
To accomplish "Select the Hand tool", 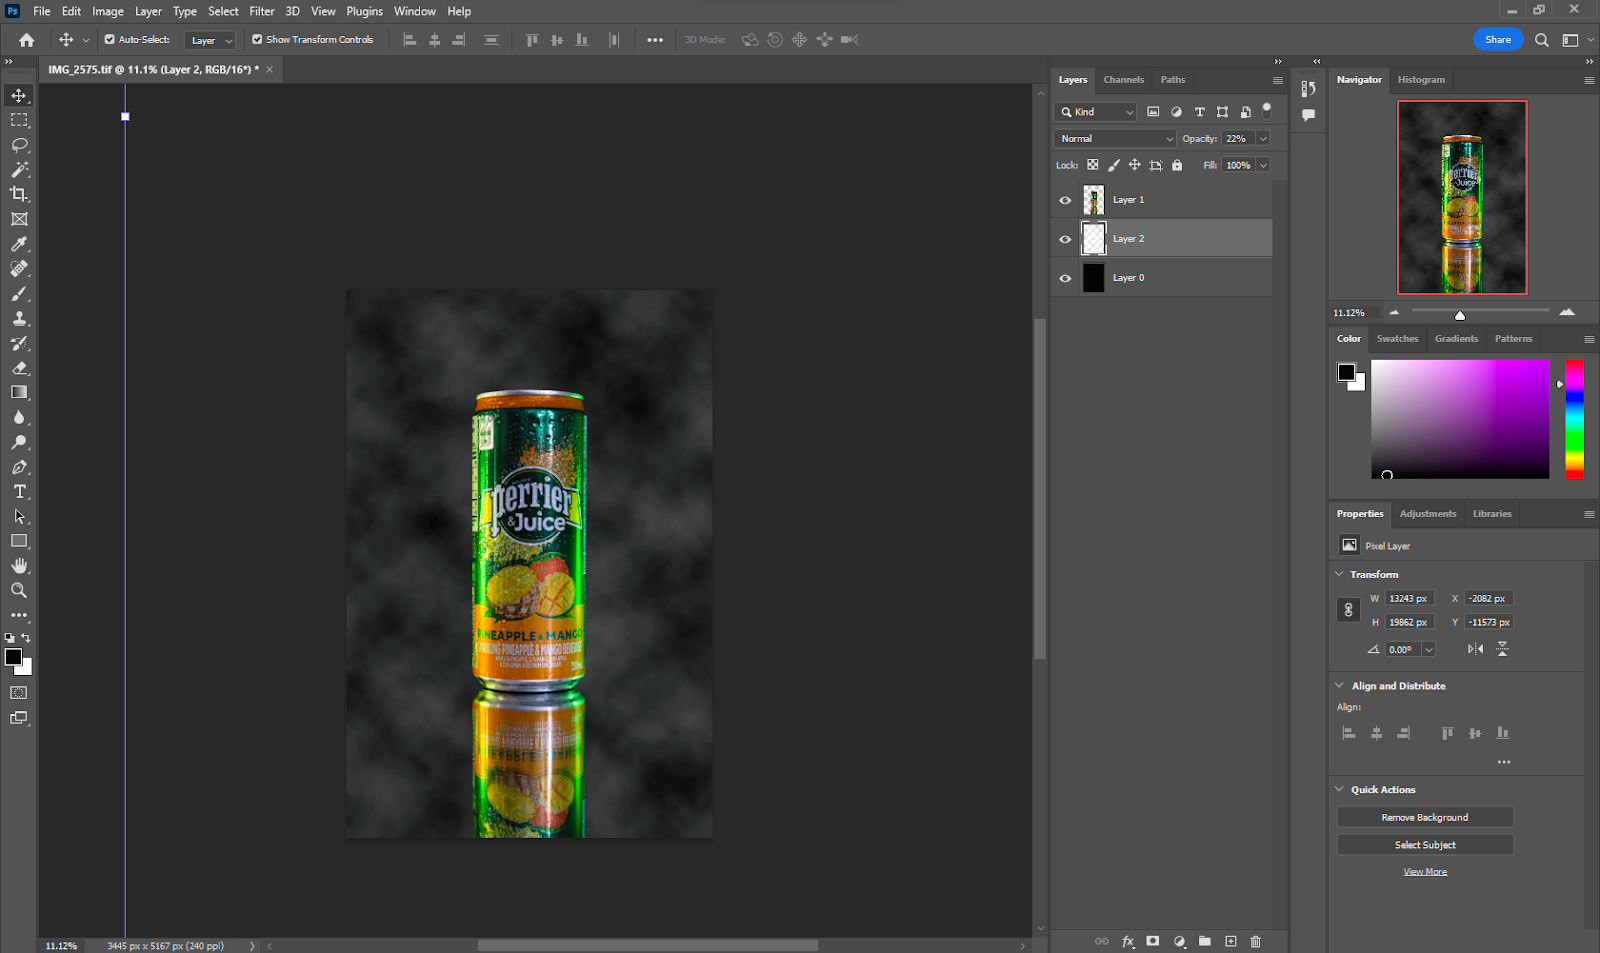I will point(19,566).
